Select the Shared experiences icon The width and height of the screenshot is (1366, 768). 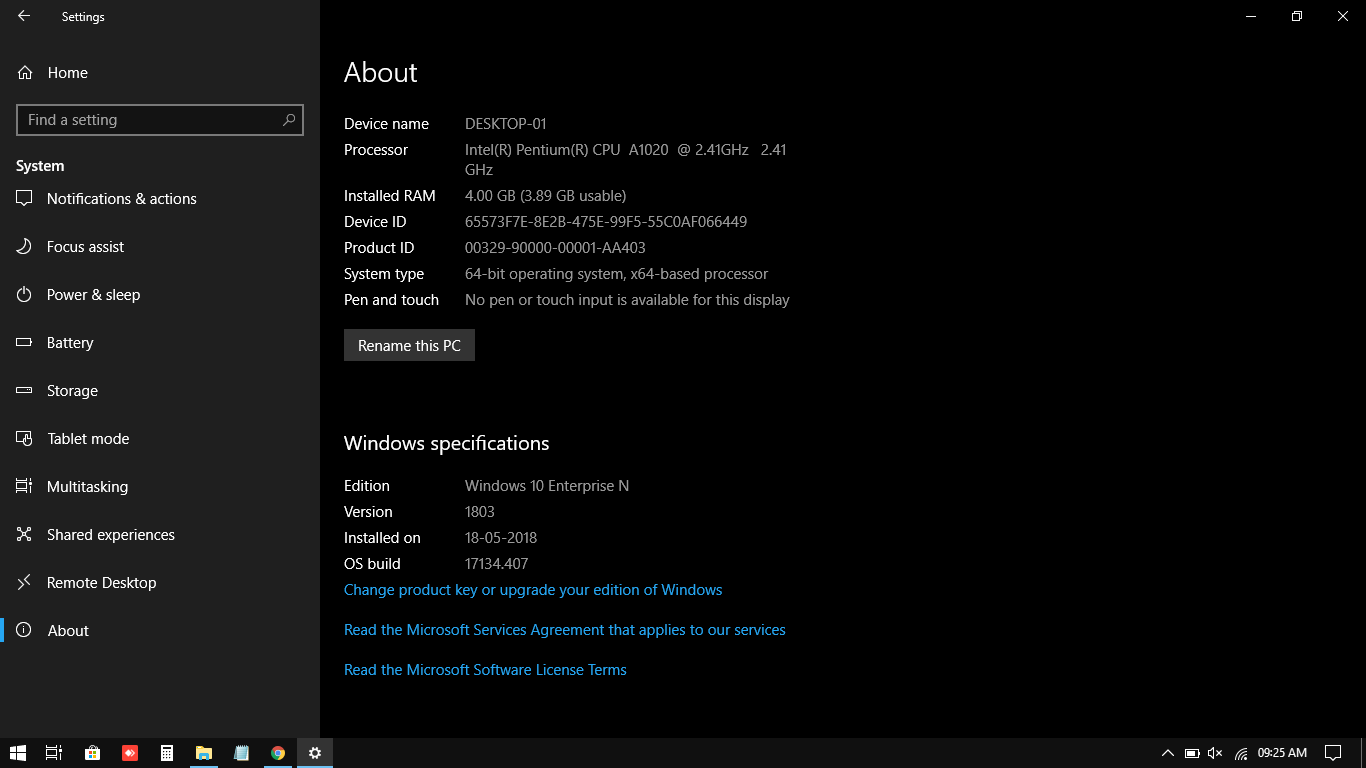(25, 535)
